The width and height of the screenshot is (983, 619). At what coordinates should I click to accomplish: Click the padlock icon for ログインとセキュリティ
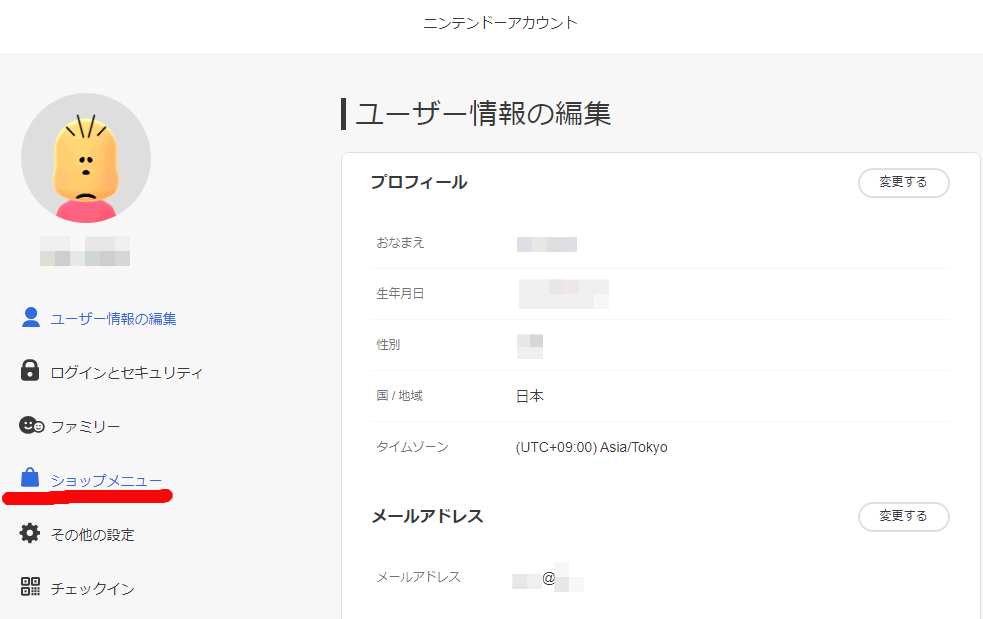click(x=31, y=372)
